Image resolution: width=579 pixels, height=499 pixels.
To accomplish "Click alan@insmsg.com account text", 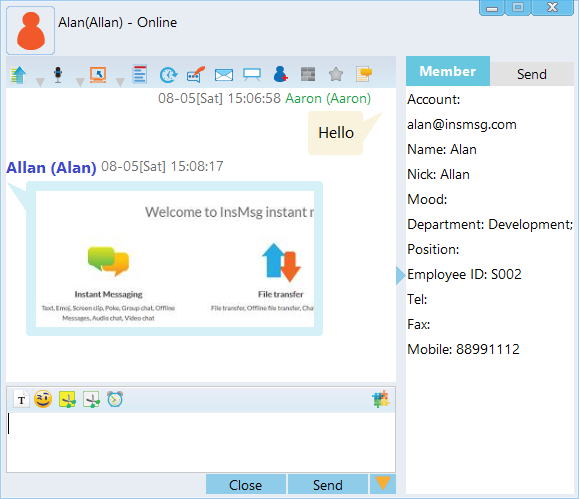I will pos(462,125).
